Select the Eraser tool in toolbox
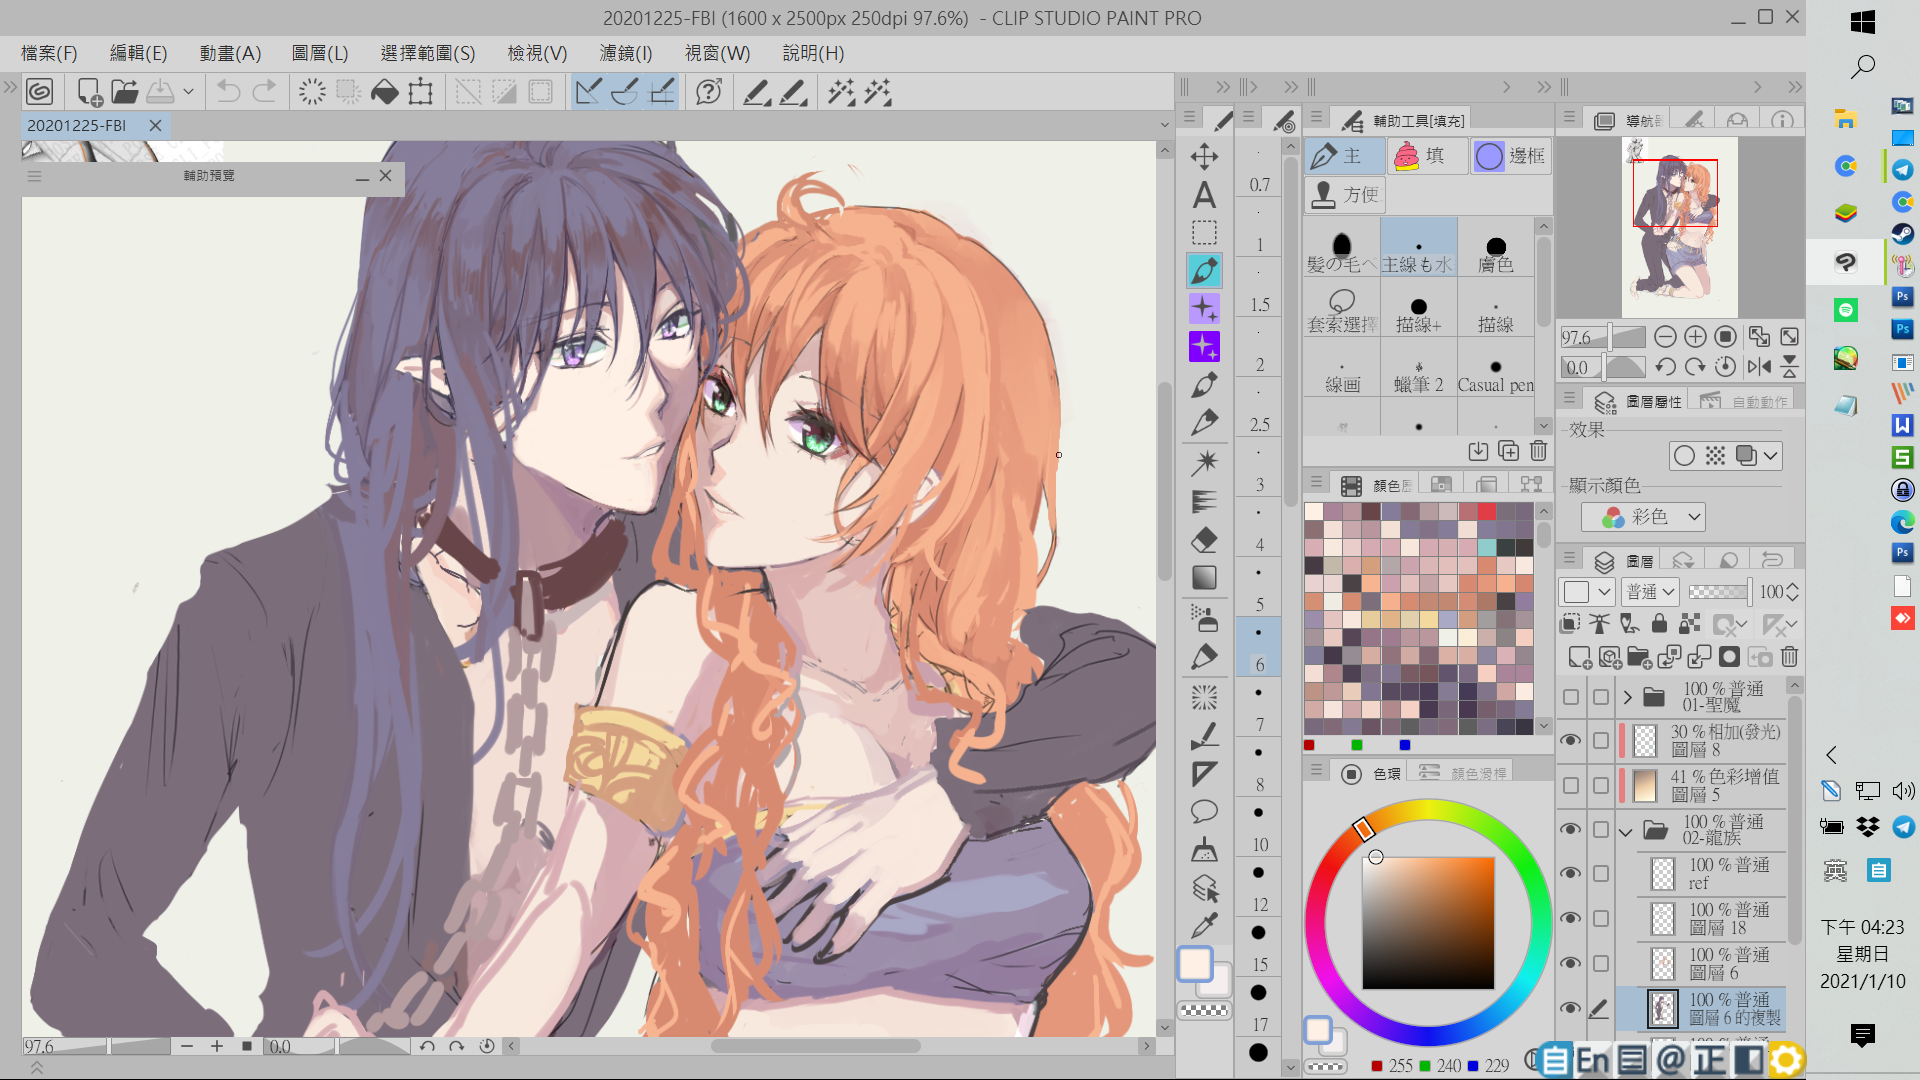 pos(1204,540)
